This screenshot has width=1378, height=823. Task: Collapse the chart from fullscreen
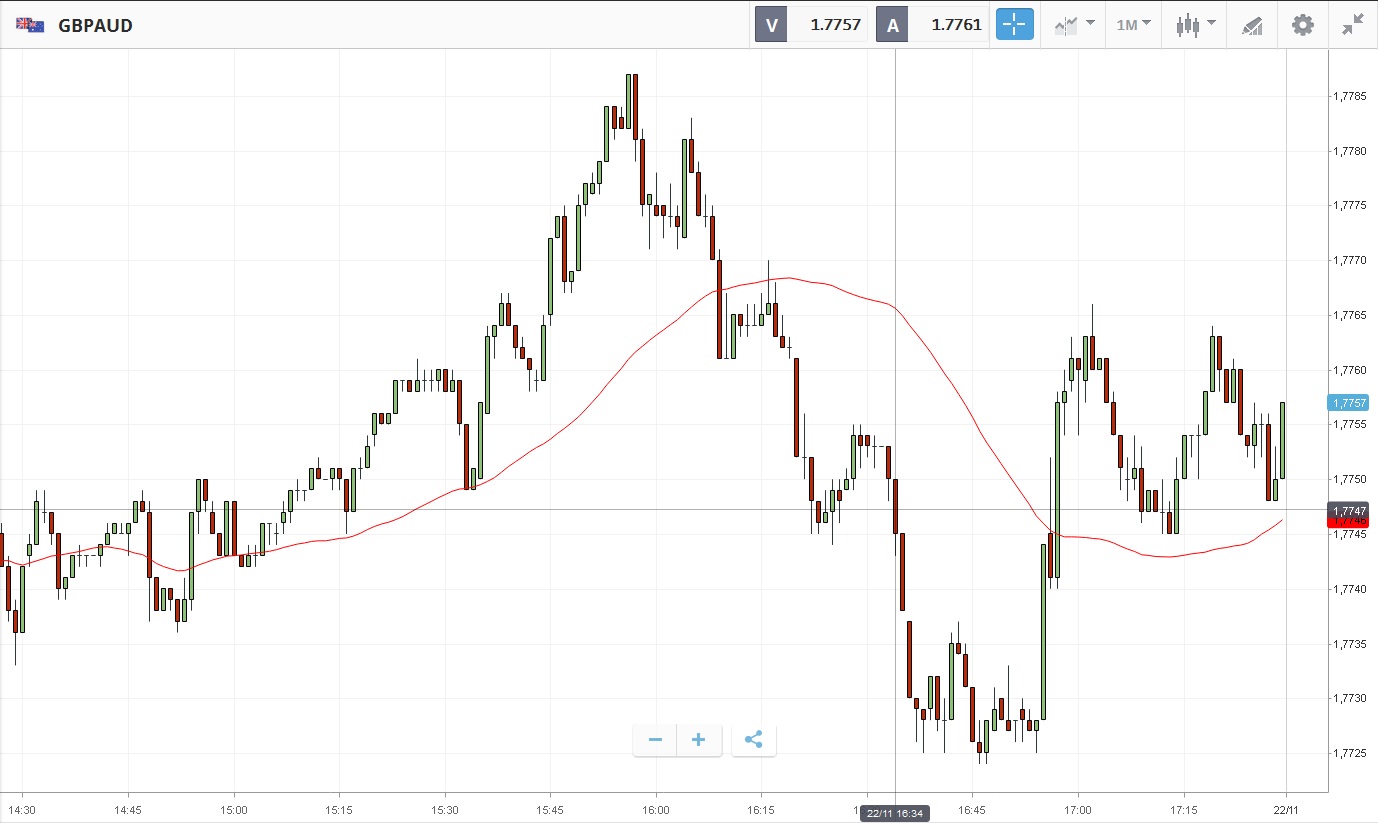coord(1353,25)
